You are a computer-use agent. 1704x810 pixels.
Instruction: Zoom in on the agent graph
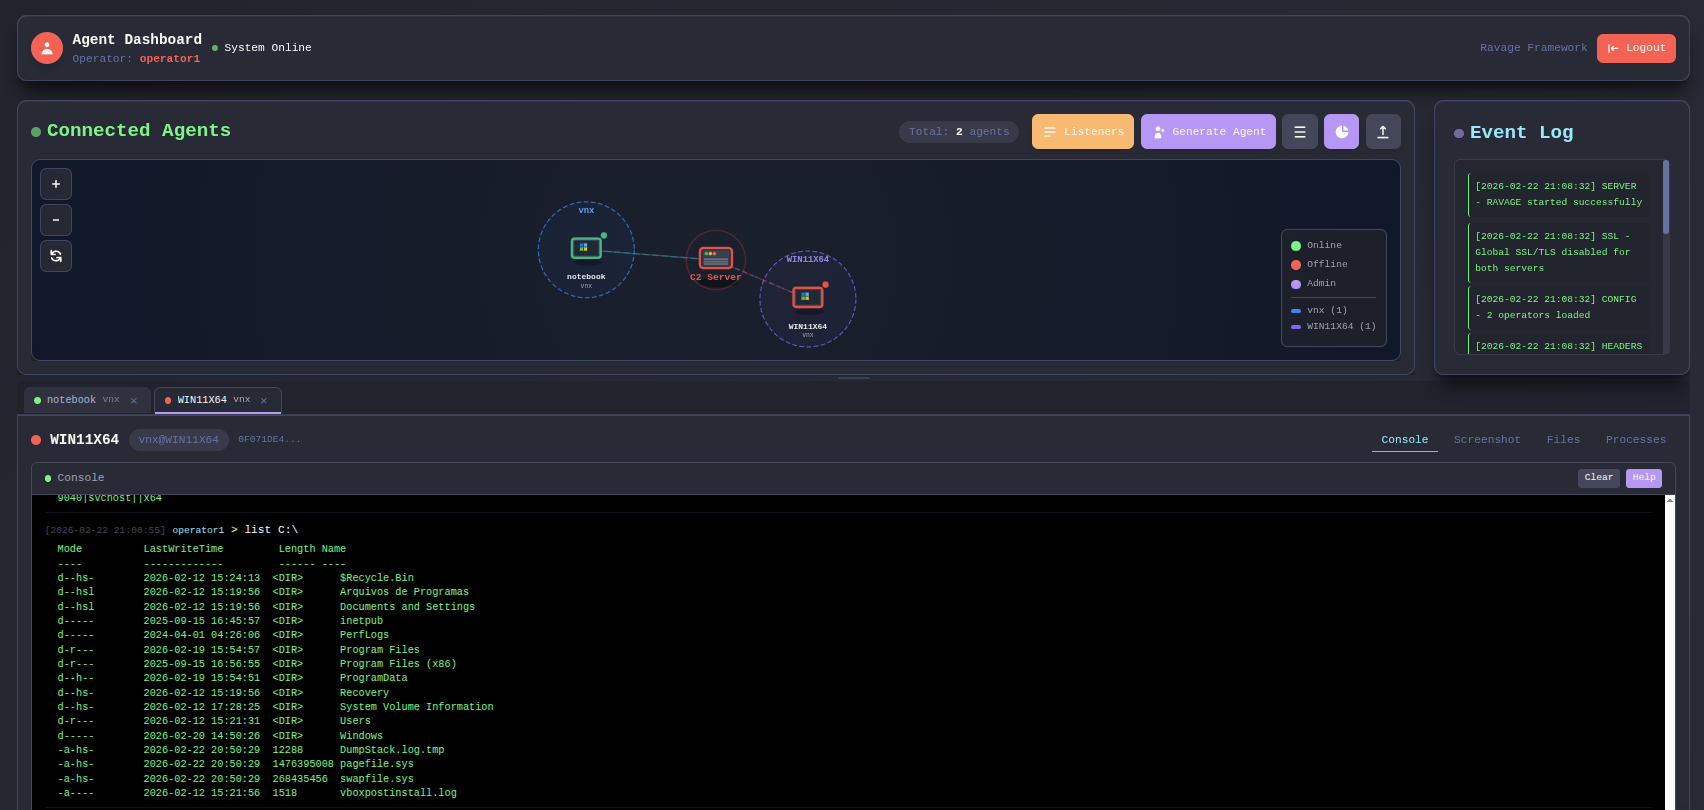point(56,184)
